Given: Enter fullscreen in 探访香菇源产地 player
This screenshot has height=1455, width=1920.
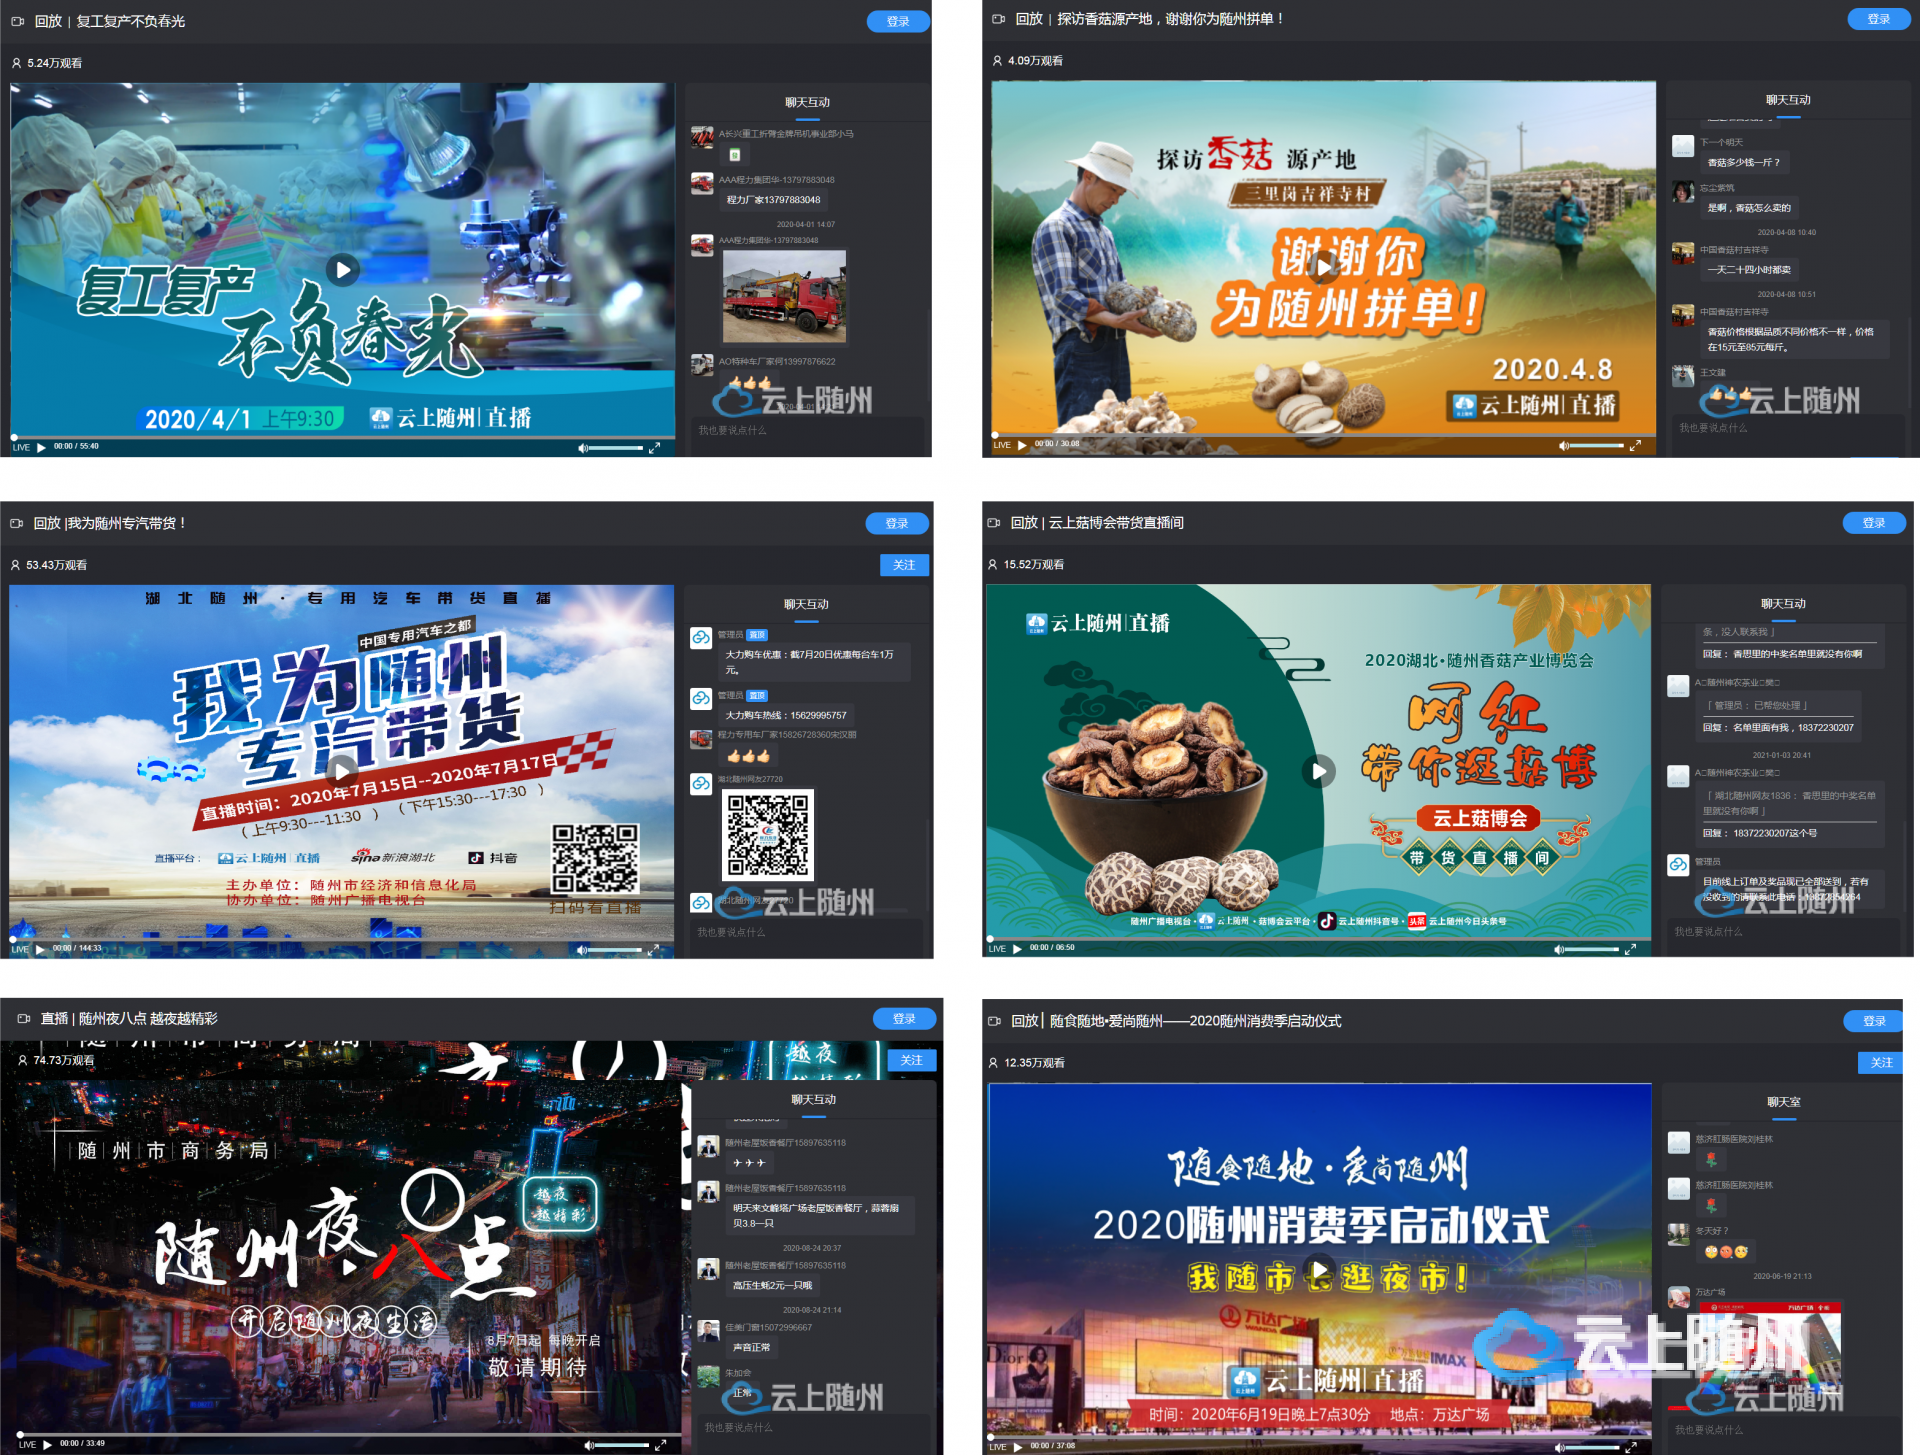Looking at the screenshot, I should point(1635,445).
